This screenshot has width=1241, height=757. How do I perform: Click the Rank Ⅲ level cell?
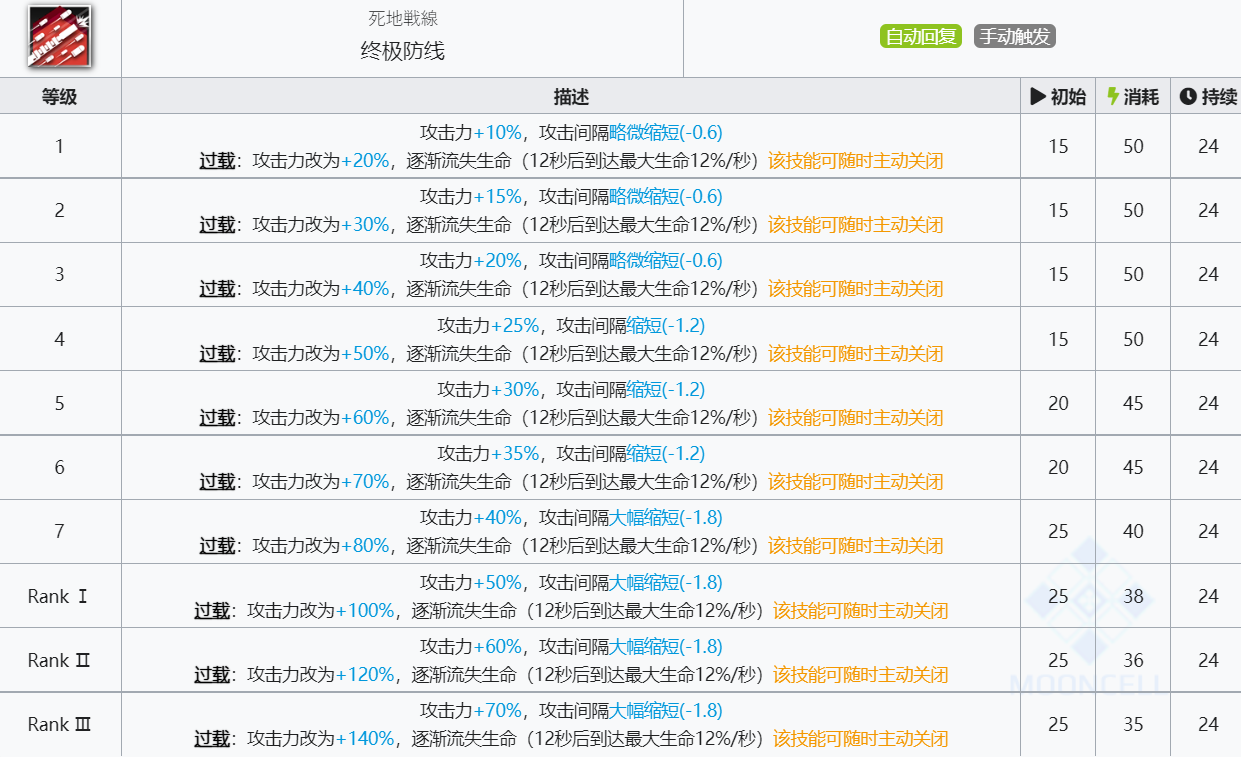60,724
